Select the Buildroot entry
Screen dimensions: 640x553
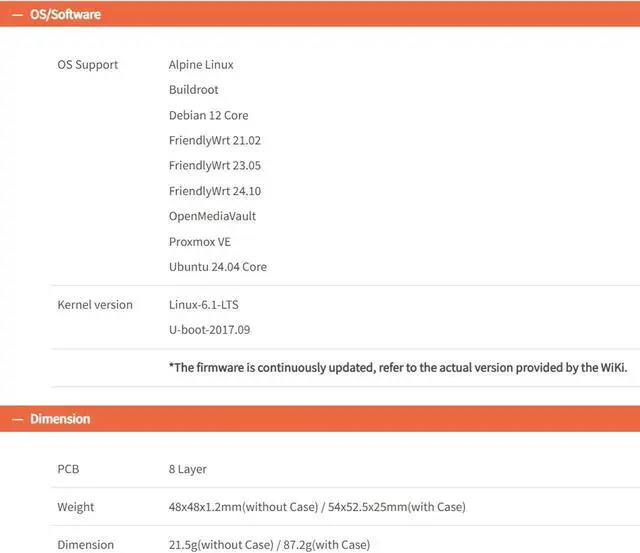tap(193, 90)
